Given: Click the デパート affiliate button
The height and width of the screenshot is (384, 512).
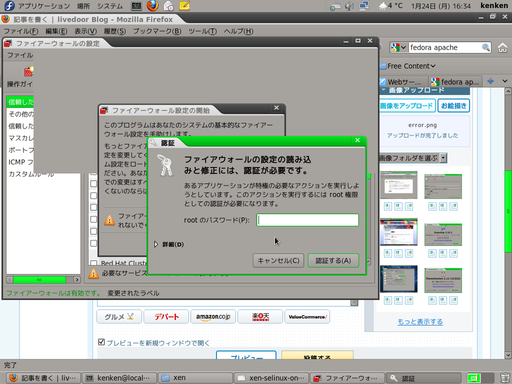Looking at the screenshot, I should 166,317.
